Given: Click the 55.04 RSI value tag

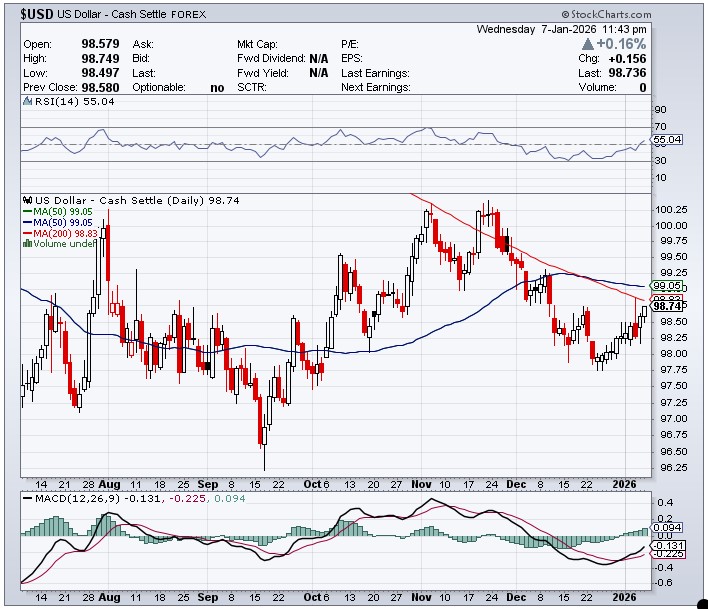Looking at the screenshot, I should point(667,140).
